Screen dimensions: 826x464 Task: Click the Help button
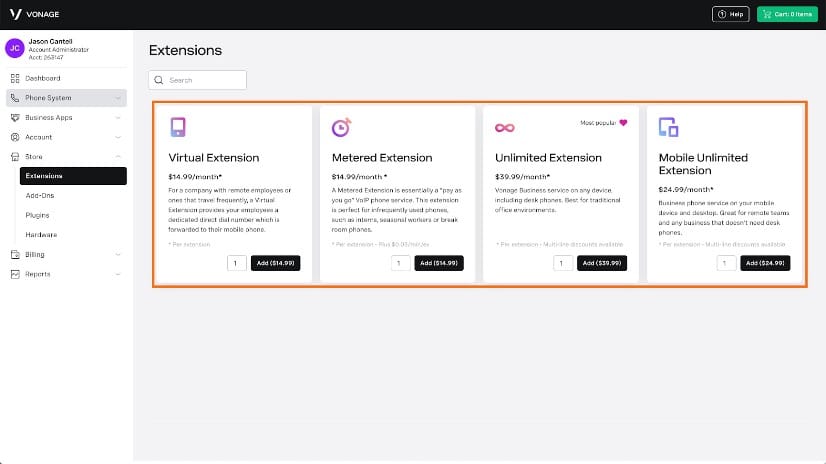(730, 14)
